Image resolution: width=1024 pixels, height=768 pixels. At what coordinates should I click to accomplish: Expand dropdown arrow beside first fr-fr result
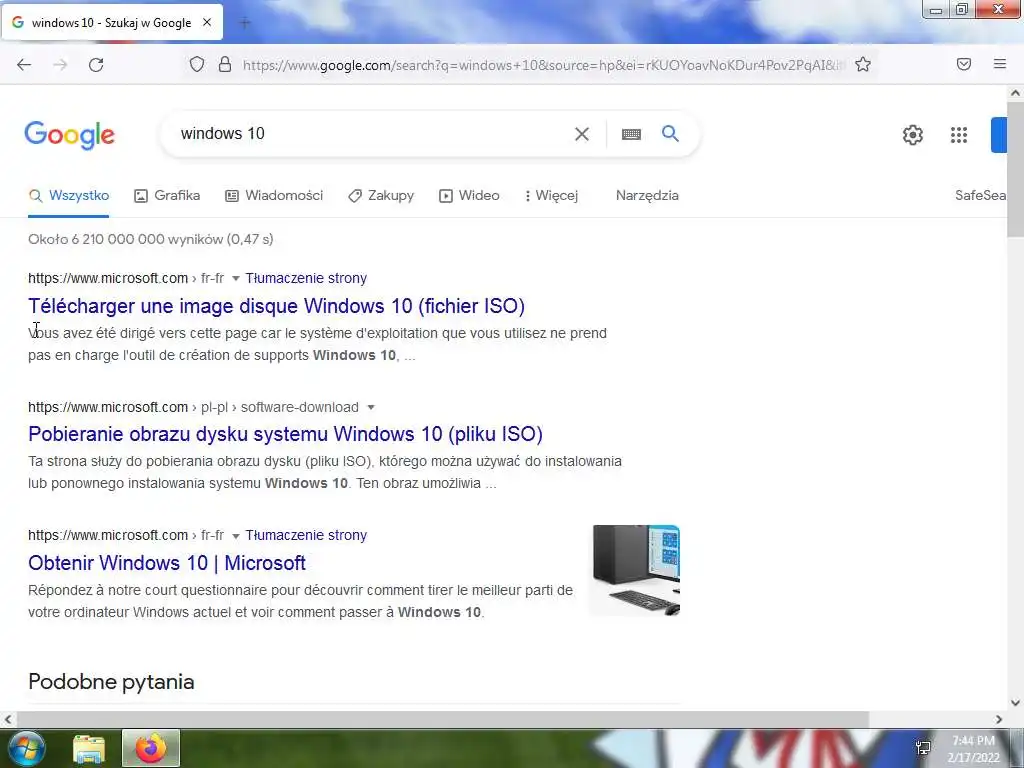(236, 279)
